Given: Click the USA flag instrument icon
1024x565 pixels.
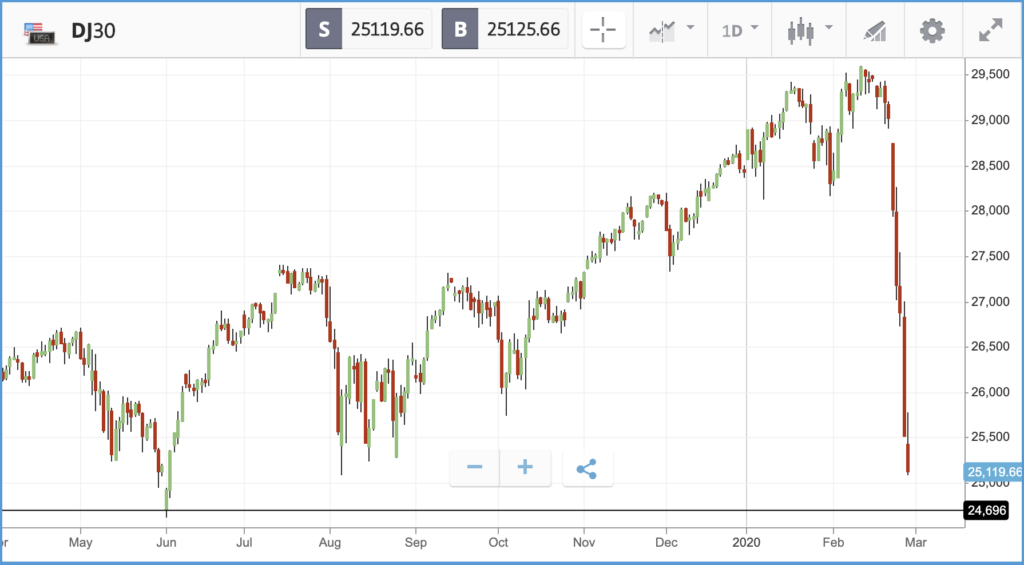Looking at the screenshot, I should coord(38,32).
